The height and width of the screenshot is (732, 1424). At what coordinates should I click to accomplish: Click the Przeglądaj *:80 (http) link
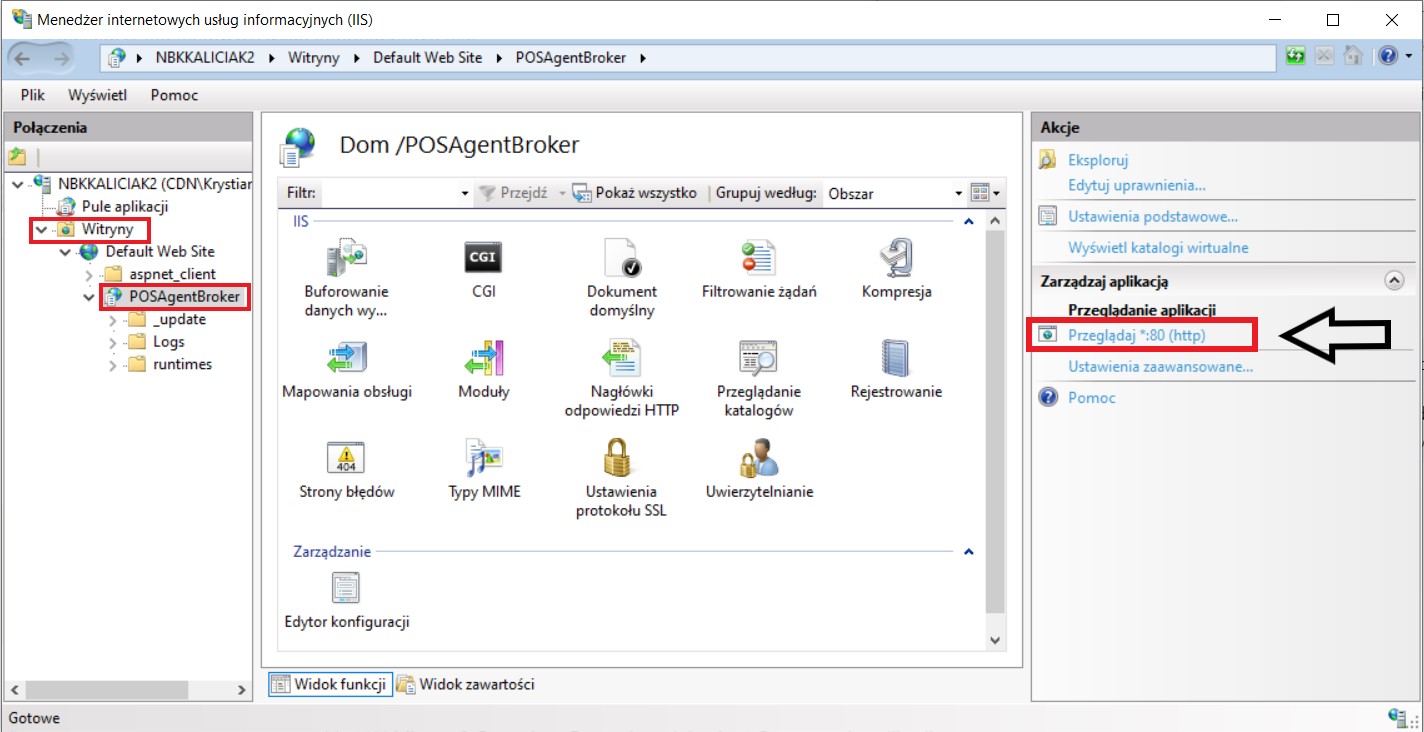point(1136,335)
